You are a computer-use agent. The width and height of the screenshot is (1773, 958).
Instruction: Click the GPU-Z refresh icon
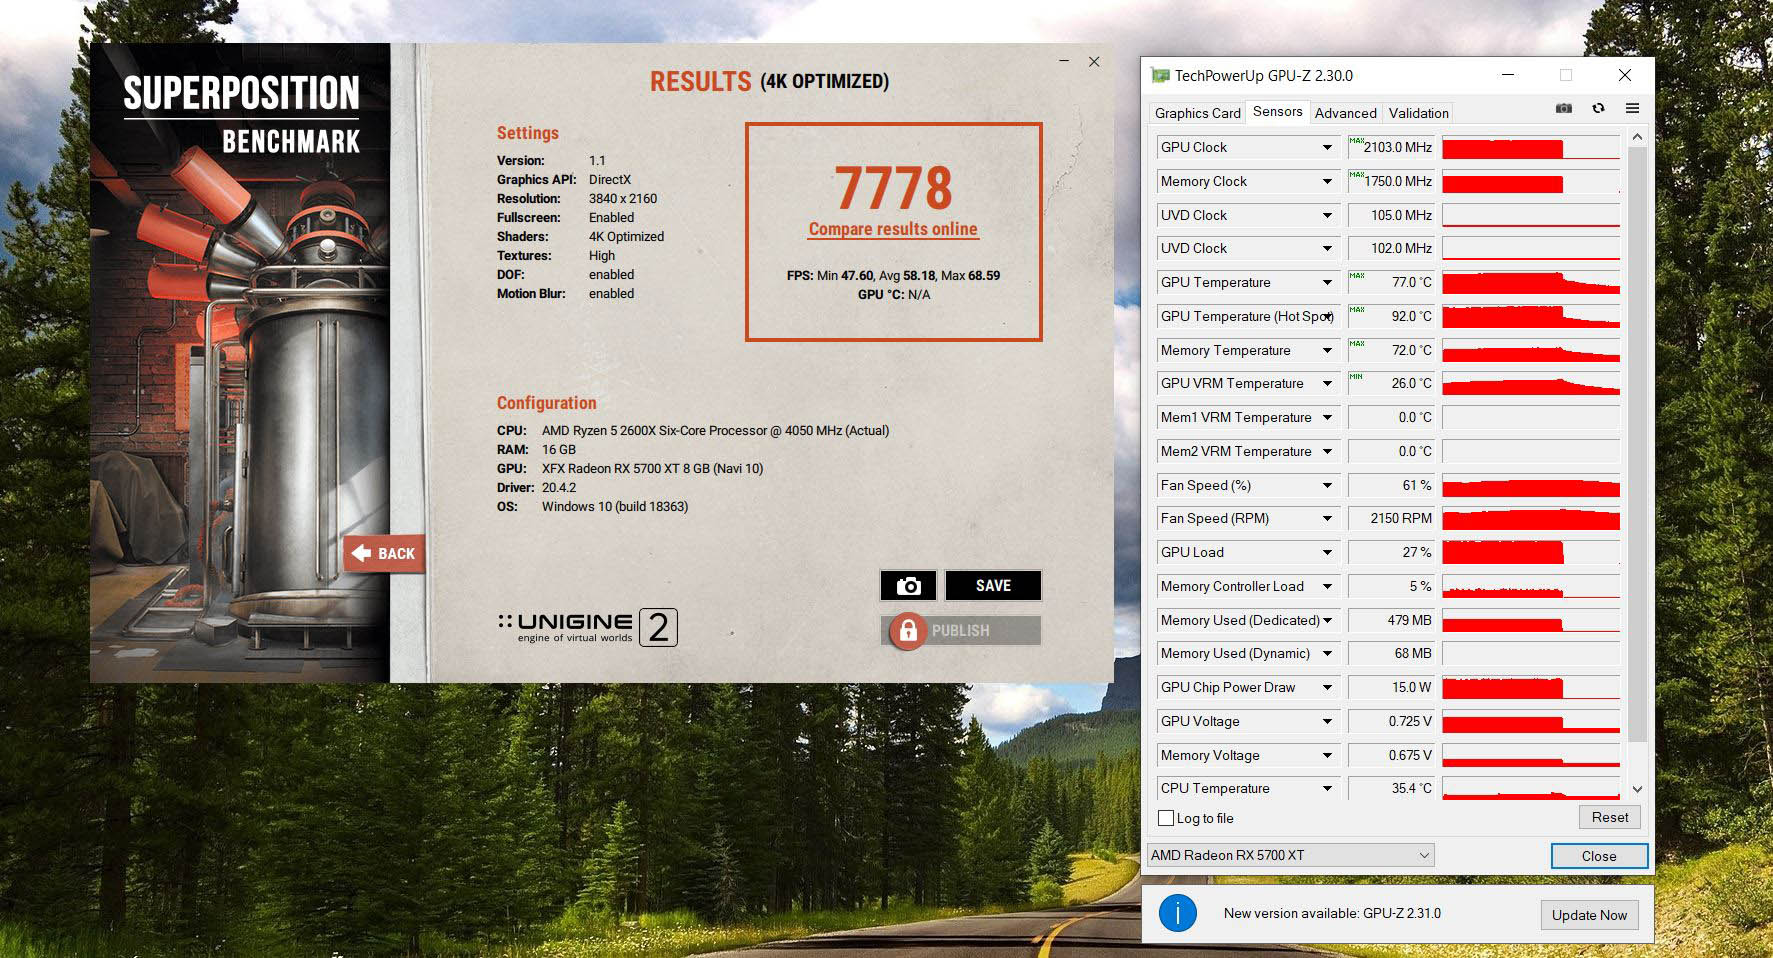click(1598, 108)
